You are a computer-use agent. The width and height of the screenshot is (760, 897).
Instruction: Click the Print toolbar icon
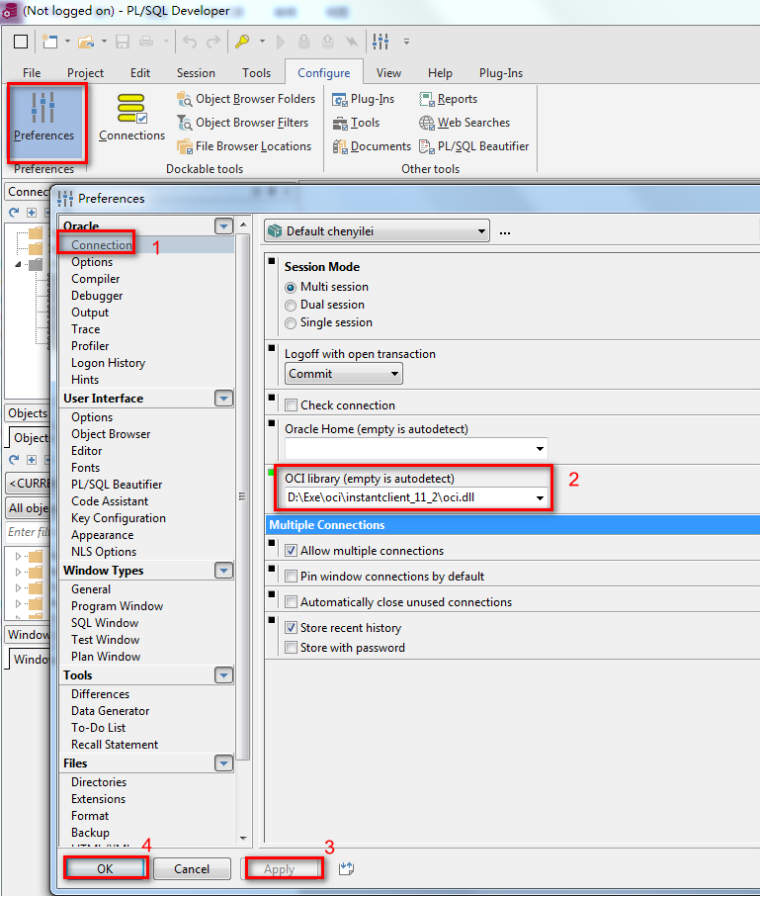click(x=146, y=42)
